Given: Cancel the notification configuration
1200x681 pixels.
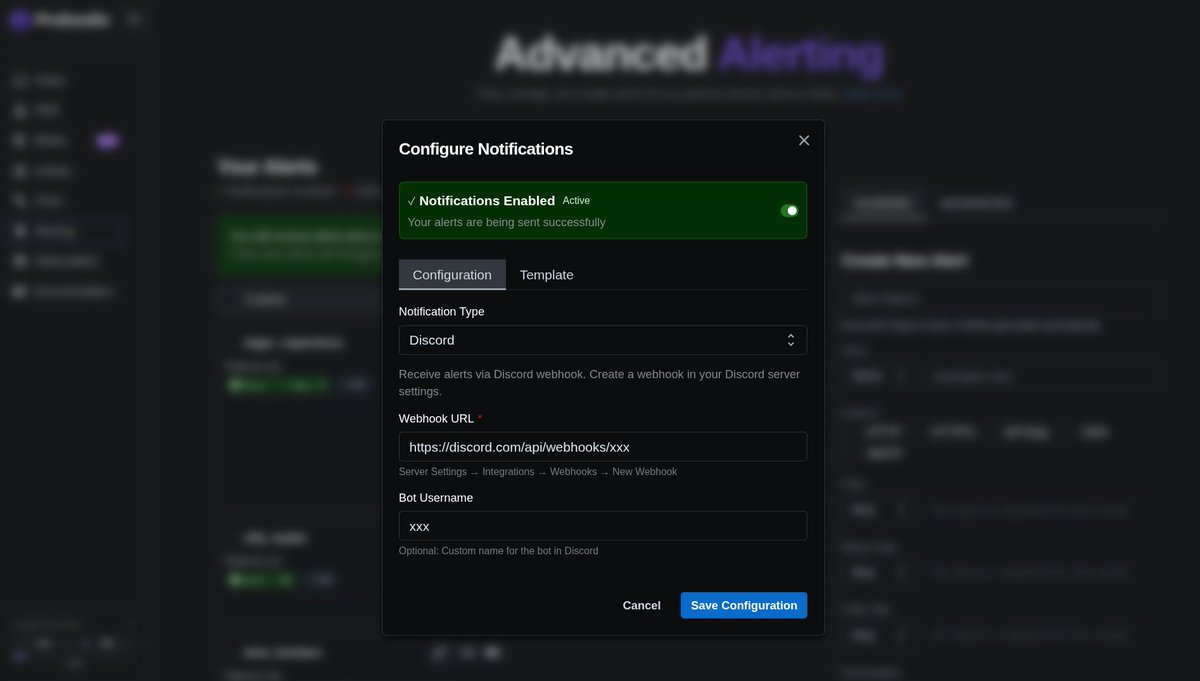Looking at the screenshot, I should 642,605.
